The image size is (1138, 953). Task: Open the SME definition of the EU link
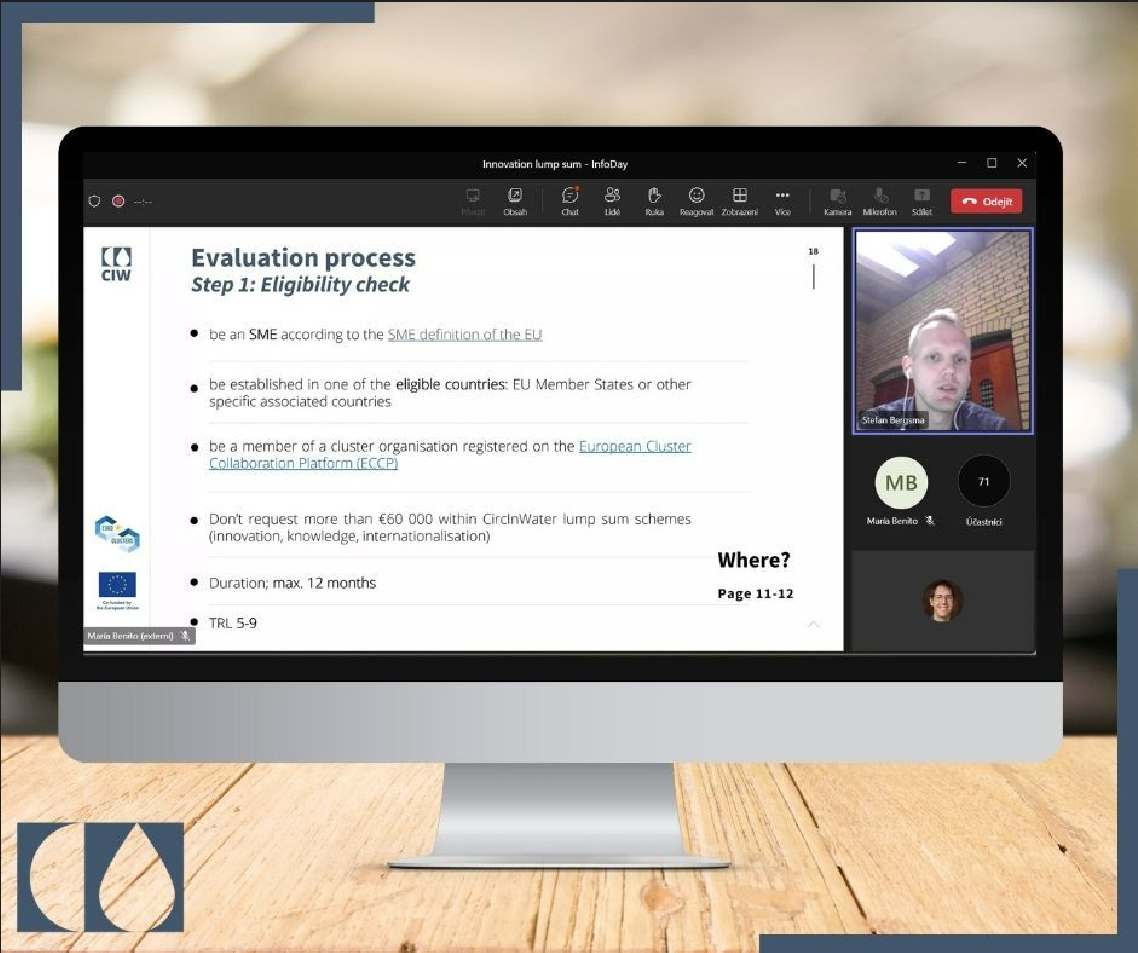coord(465,335)
